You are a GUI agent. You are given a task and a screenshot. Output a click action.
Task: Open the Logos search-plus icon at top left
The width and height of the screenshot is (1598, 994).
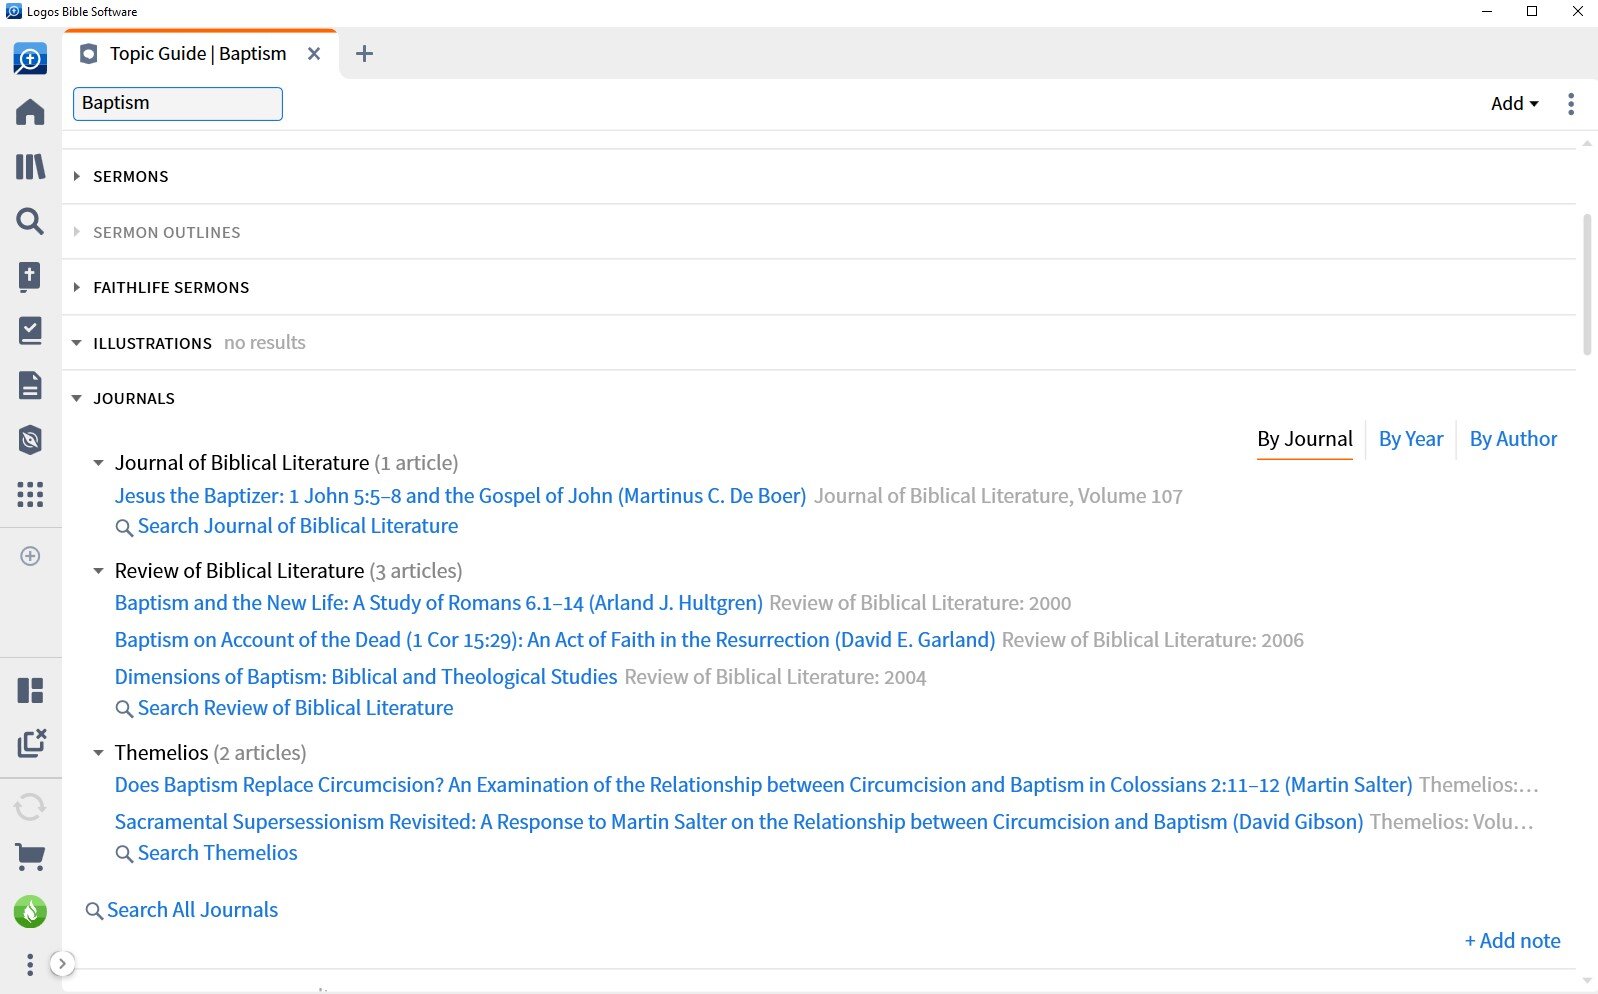click(30, 59)
